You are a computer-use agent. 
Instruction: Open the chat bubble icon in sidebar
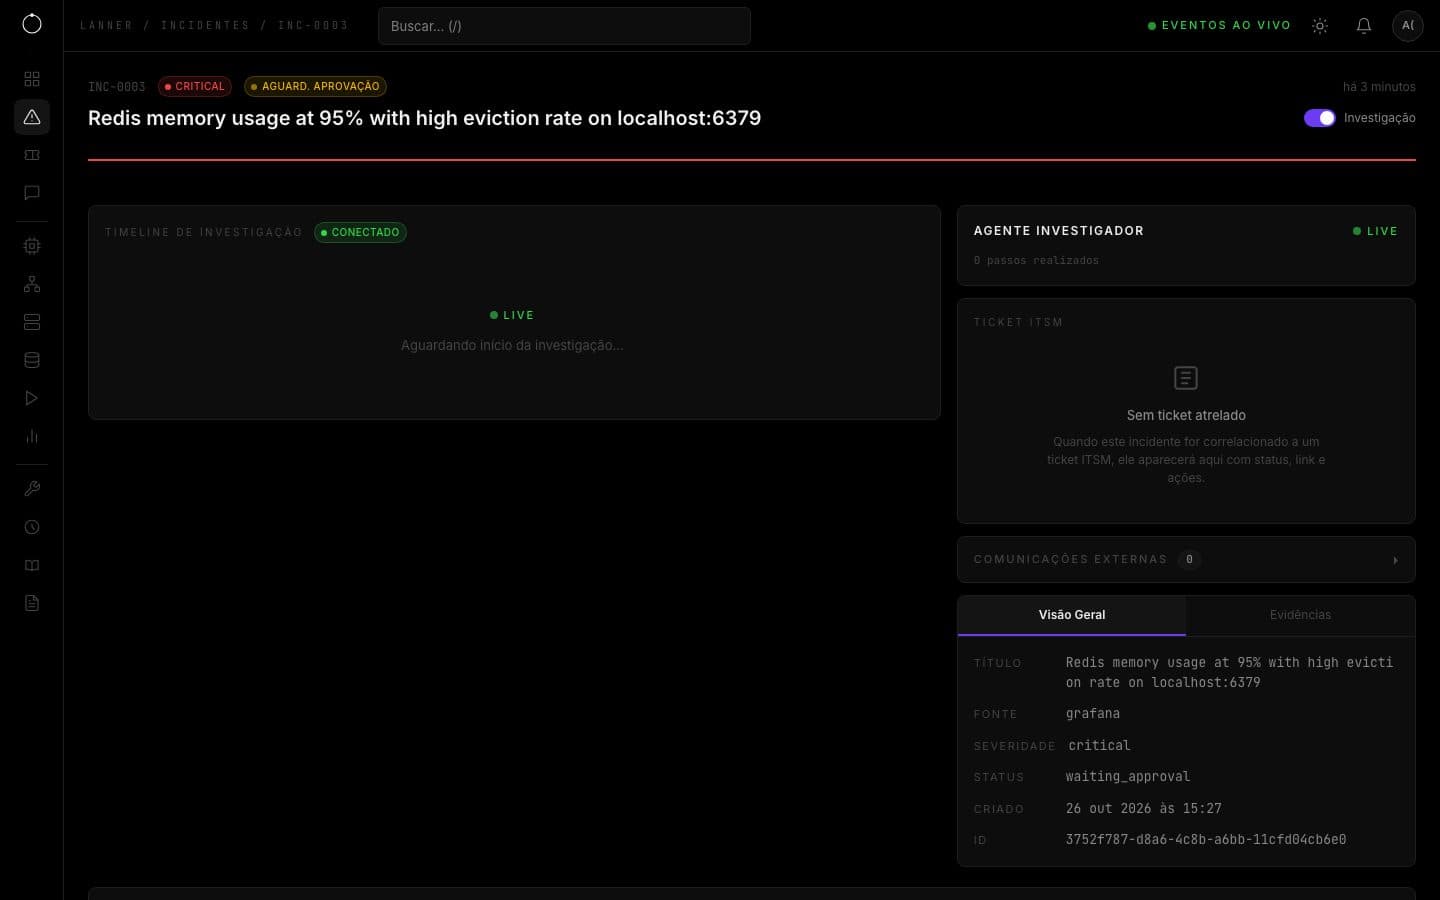tap(32, 193)
